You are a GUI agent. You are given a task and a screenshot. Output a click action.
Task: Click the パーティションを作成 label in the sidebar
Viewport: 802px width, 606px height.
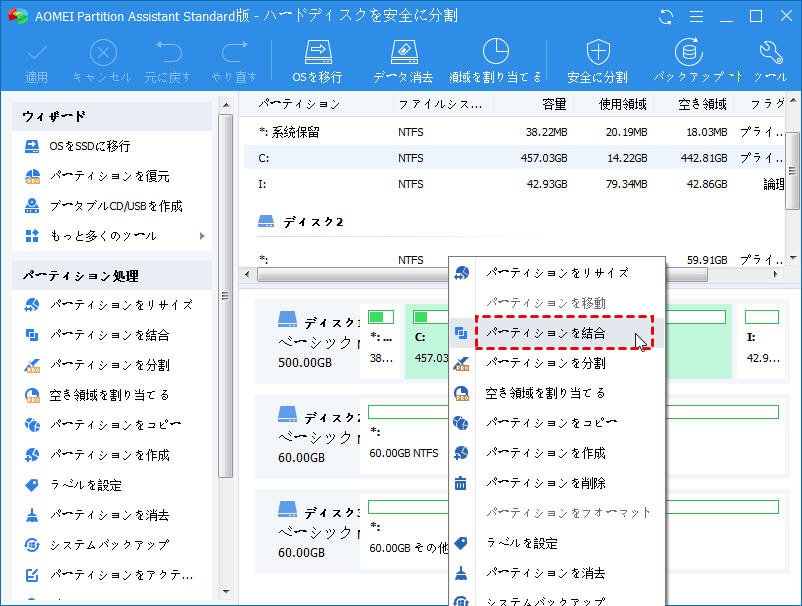(x=109, y=455)
